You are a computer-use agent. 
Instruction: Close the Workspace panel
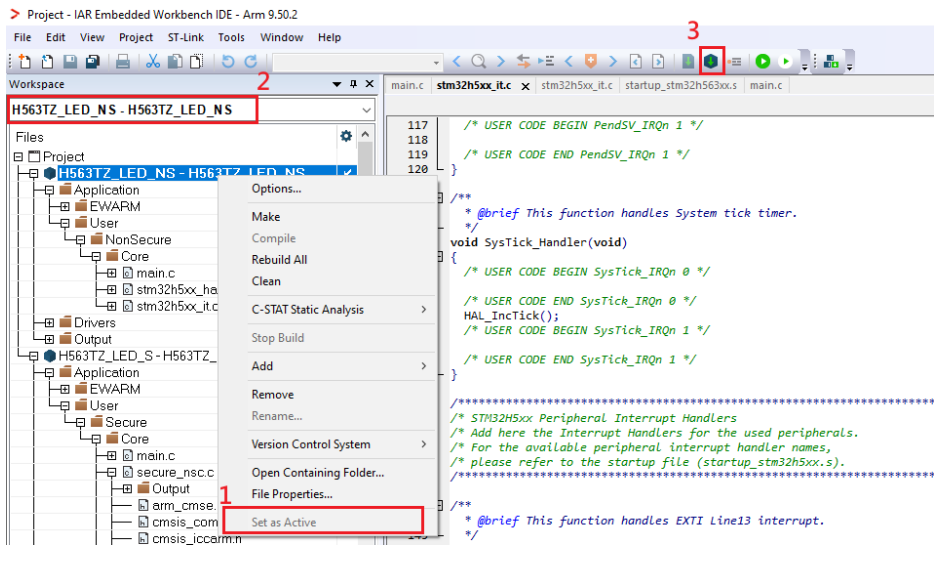(x=369, y=84)
